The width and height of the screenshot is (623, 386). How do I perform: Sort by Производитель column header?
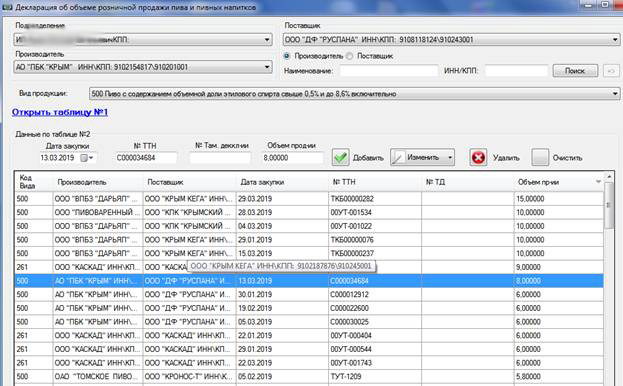click(x=97, y=182)
